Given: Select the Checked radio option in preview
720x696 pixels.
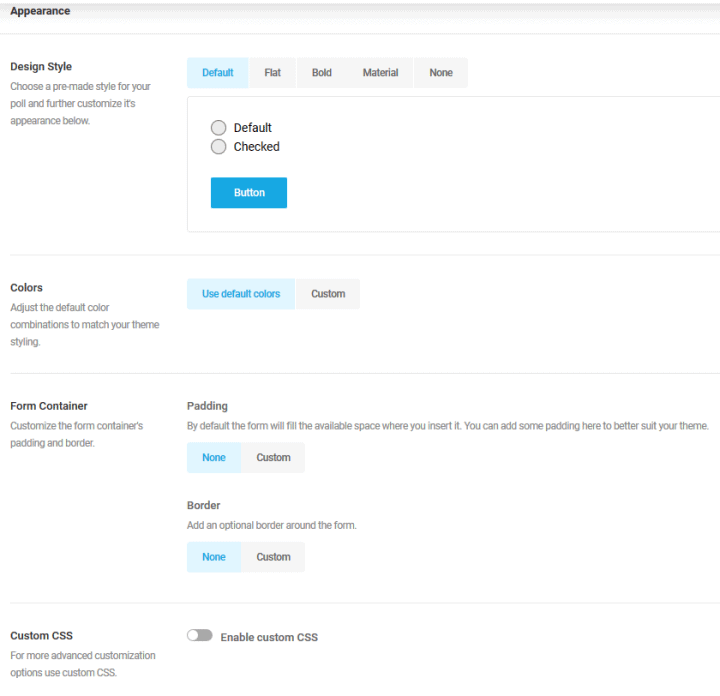Looking at the screenshot, I should pyautogui.click(x=219, y=147).
